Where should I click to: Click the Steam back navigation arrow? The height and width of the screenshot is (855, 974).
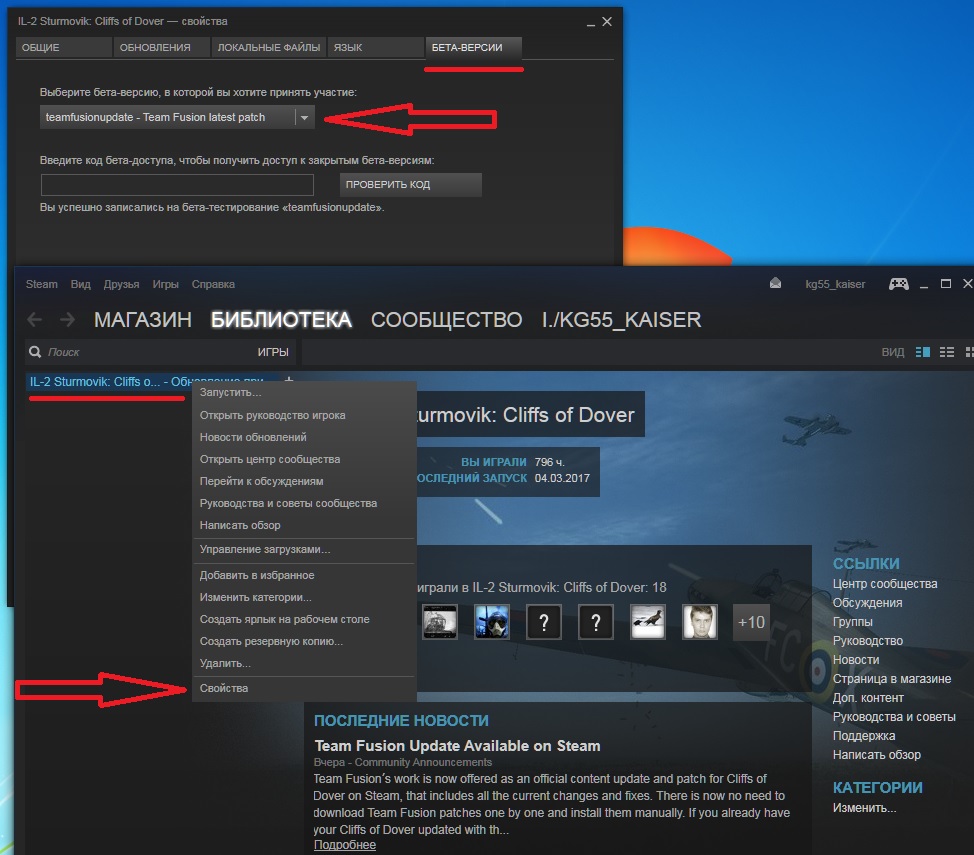point(35,319)
